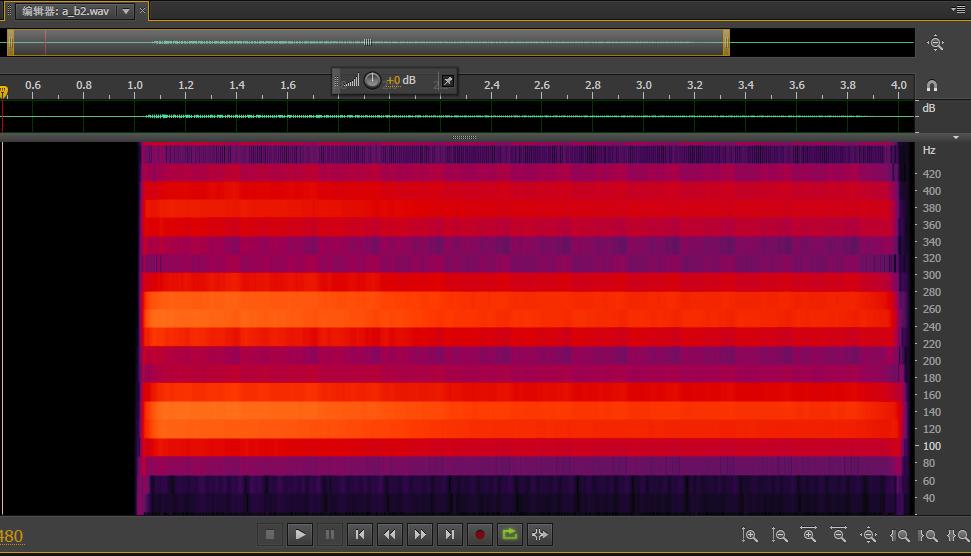Click the Rewind button
Screen dimensions: 971x556
coord(390,534)
